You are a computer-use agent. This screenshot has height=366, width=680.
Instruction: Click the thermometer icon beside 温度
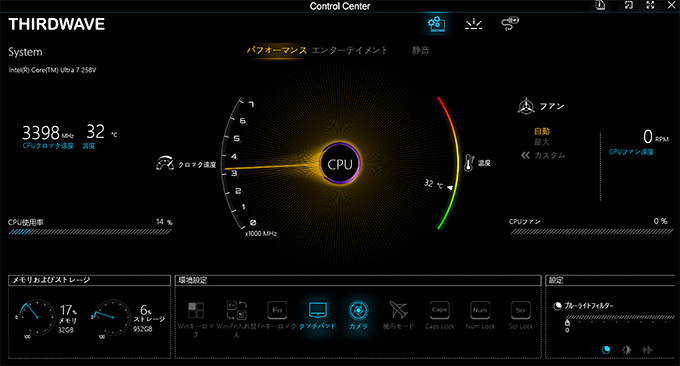(469, 163)
